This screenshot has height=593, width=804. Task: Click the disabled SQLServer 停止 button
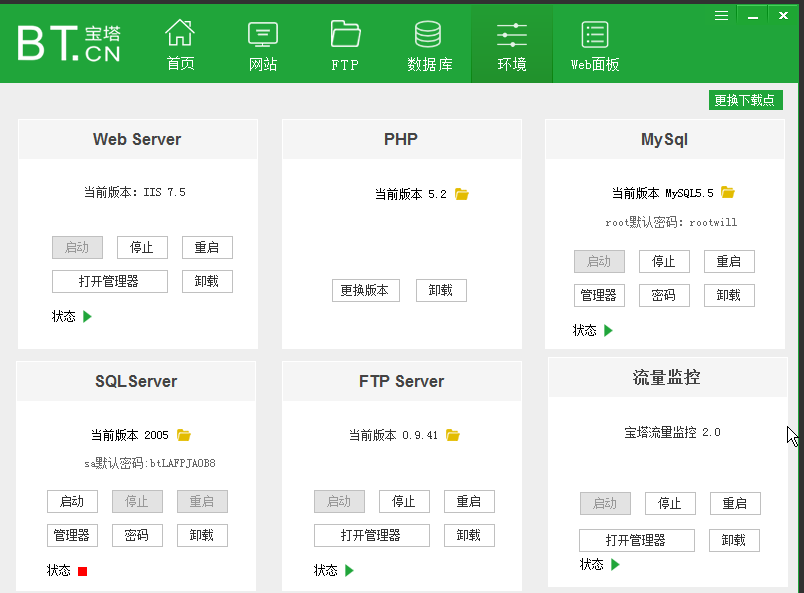pos(137,501)
